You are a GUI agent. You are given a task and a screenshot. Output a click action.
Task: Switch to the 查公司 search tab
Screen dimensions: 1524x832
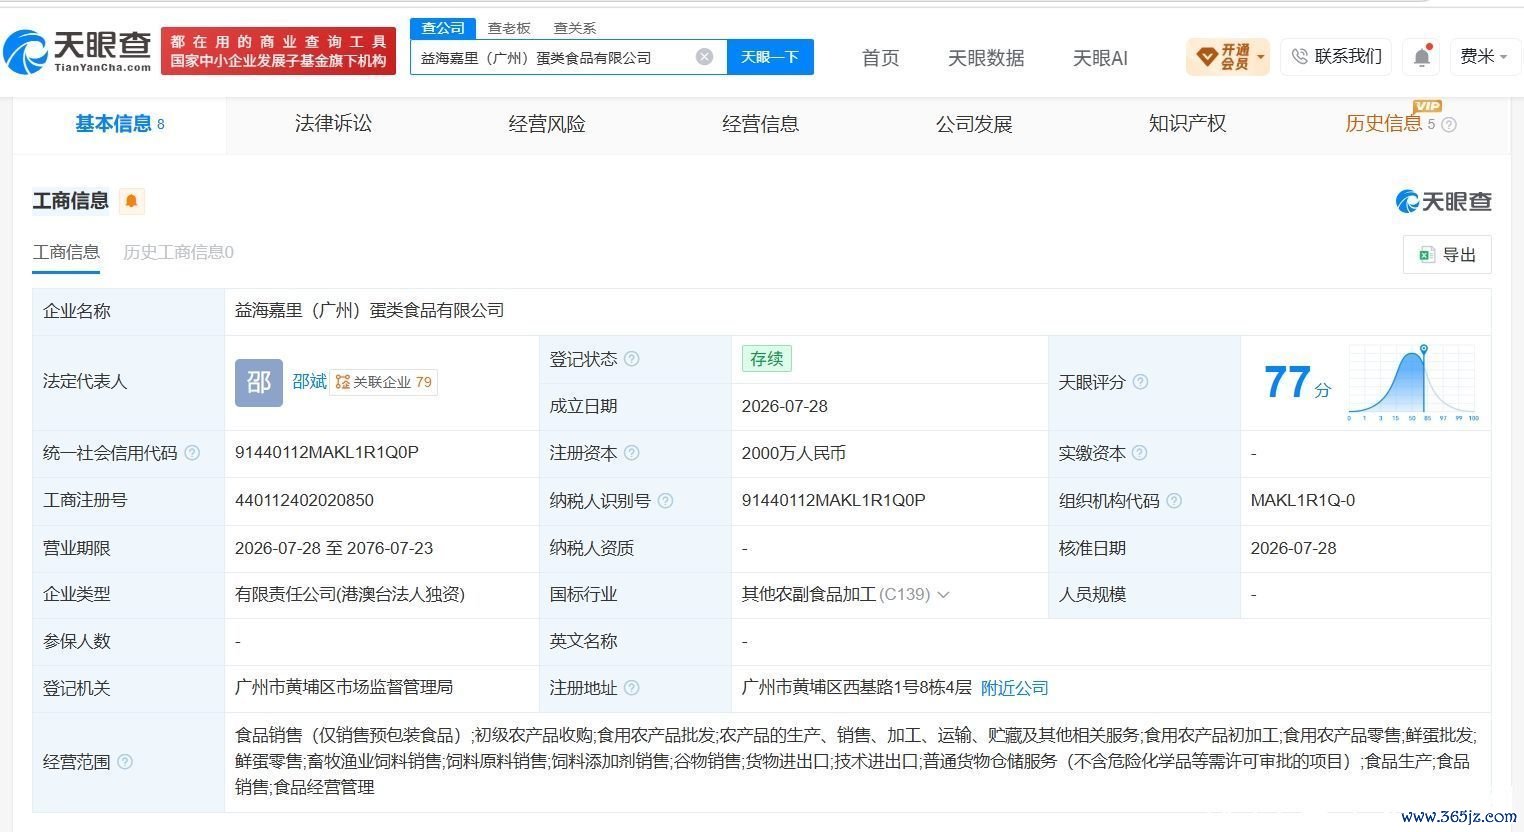443,28
